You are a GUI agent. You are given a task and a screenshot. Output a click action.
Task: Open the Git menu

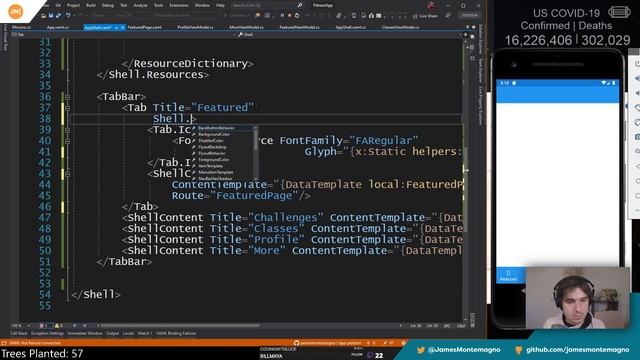[58, 5]
